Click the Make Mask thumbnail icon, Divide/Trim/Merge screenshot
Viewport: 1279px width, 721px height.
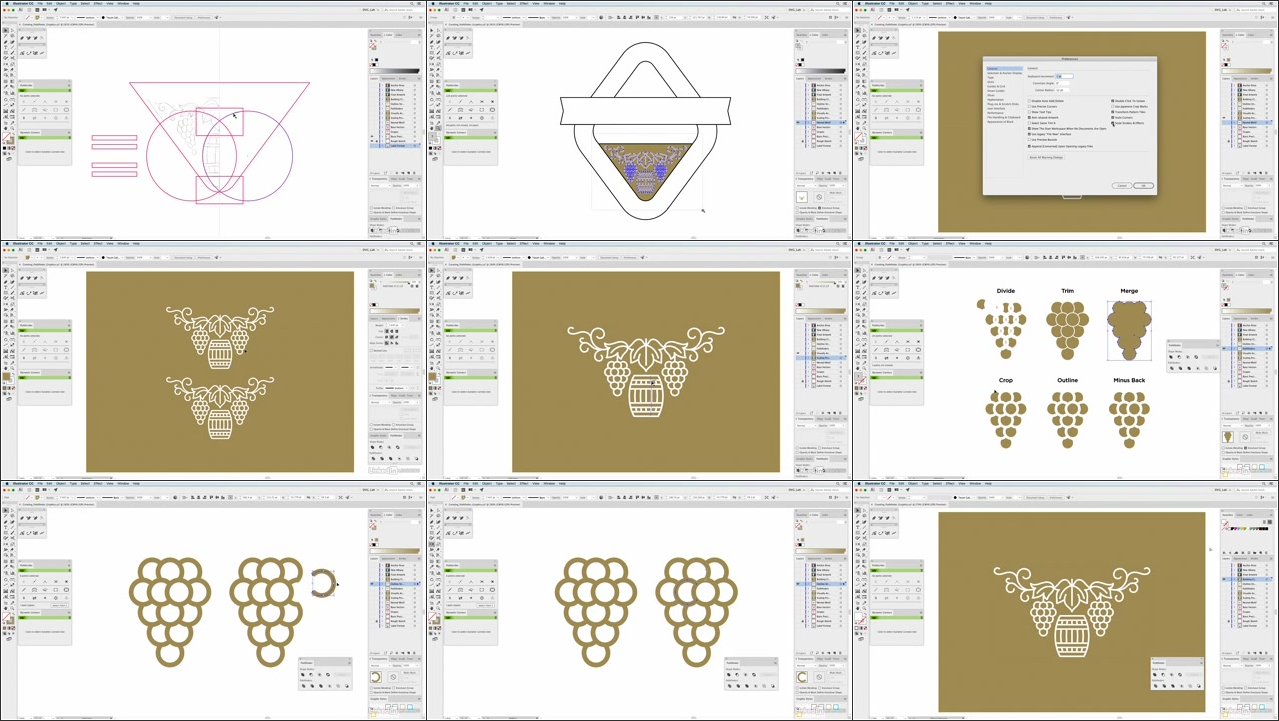click(x=1245, y=437)
